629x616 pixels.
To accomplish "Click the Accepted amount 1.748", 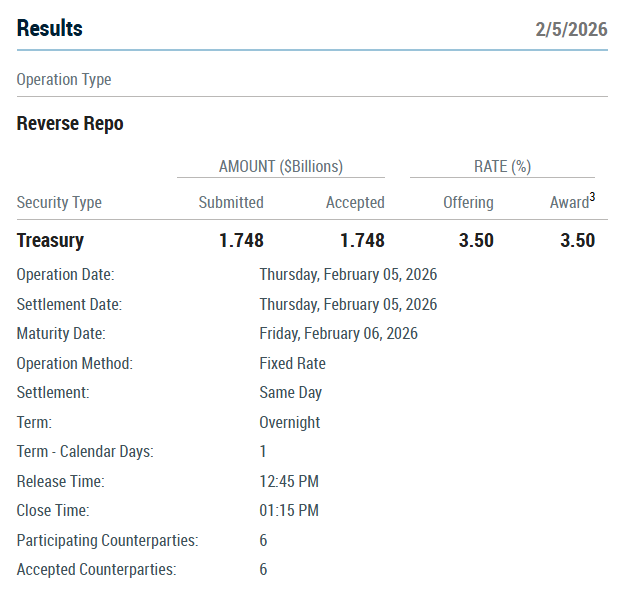I will point(363,241).
